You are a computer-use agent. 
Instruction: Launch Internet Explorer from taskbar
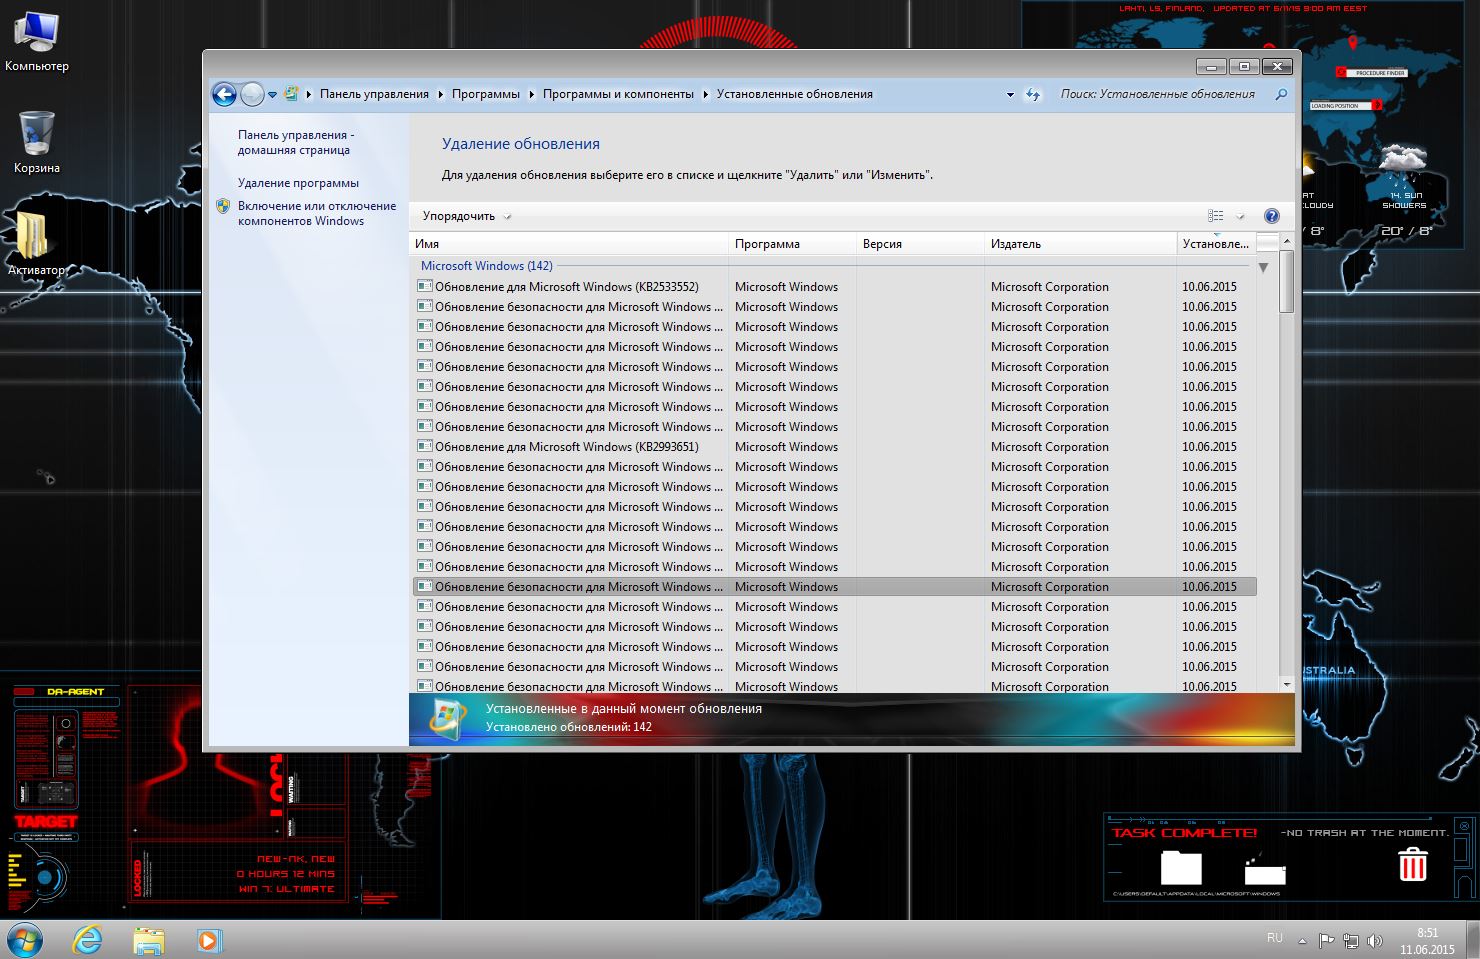coord(88,940)
